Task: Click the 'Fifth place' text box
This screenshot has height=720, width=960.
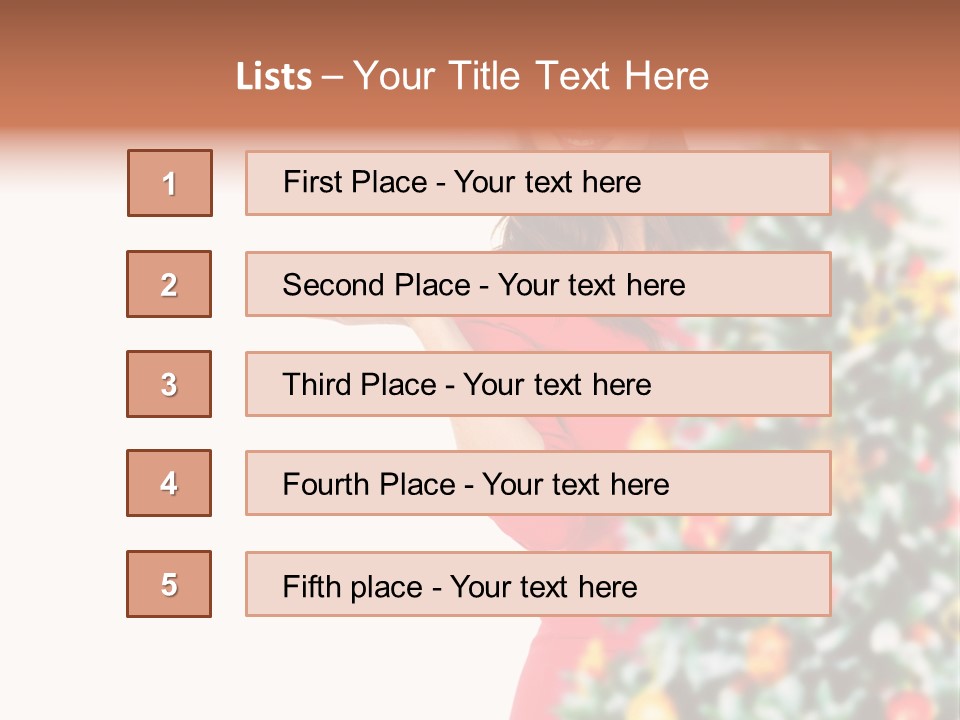Action: pos(538,584)
